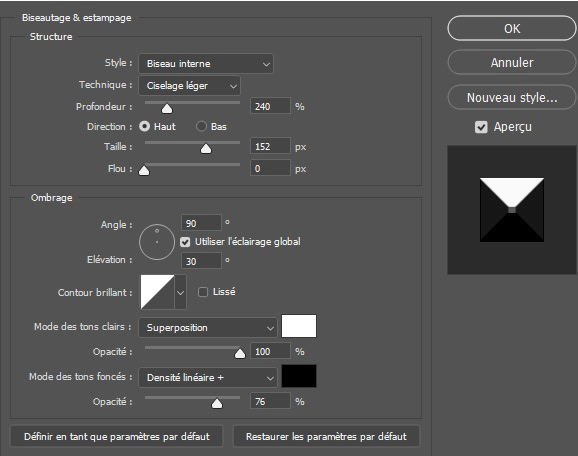Click the gloss contour curve thumbnail
This screenshot has width=578, height=456.
[x=157, y=292]
